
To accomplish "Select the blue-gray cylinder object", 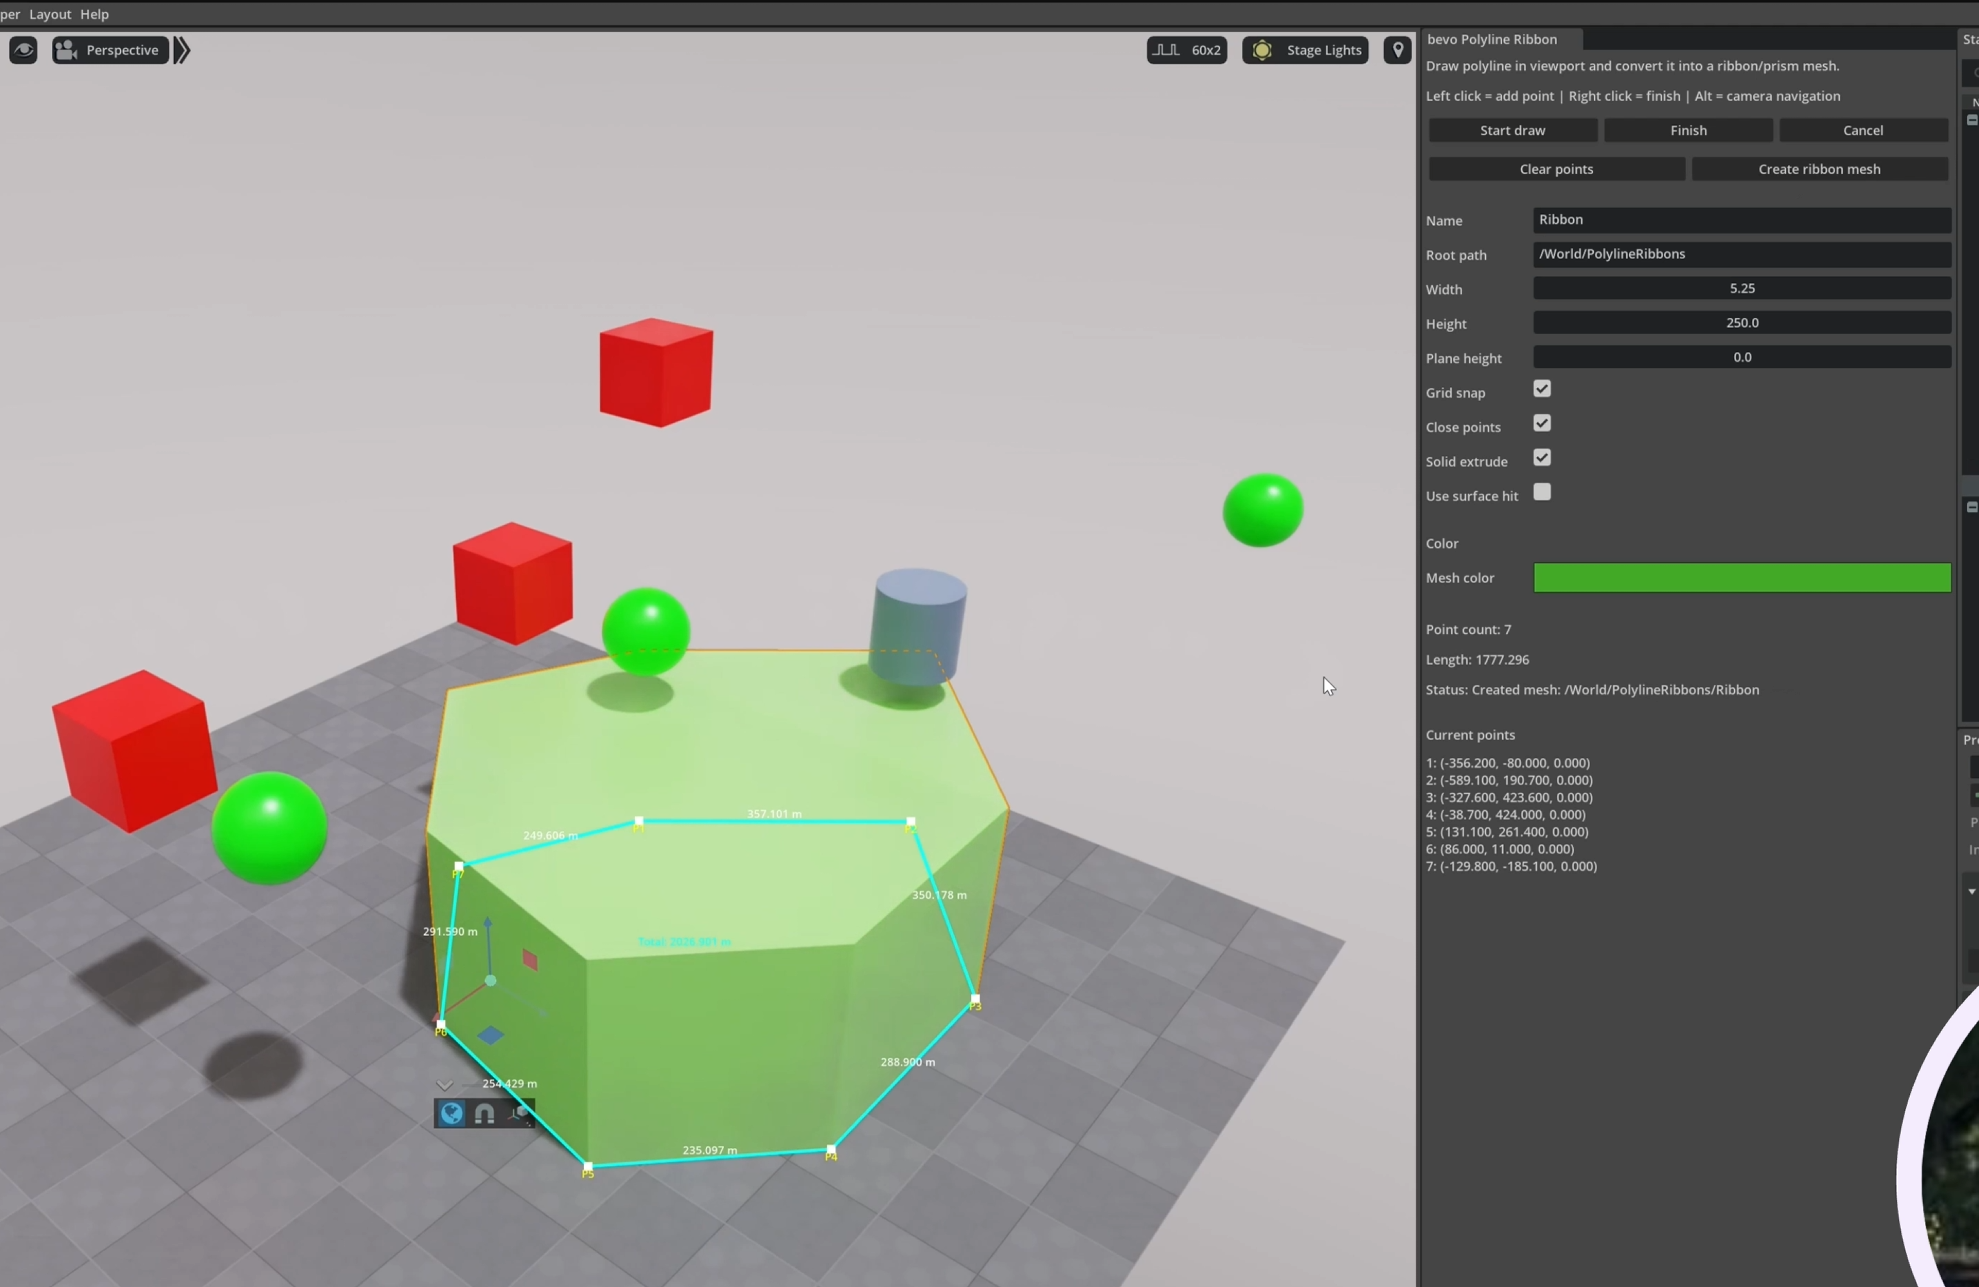I will pyautogui.click(x=919, y=626).
